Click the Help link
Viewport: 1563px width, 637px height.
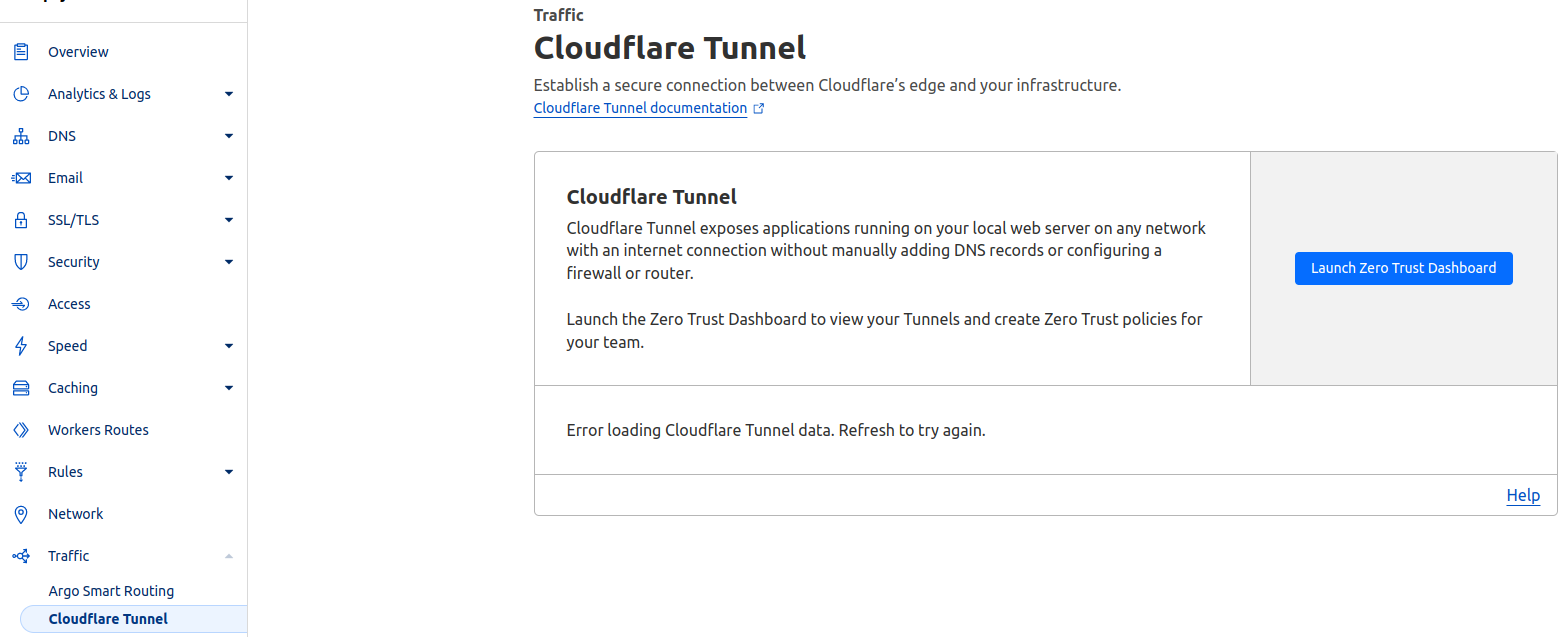[1522, 495]
